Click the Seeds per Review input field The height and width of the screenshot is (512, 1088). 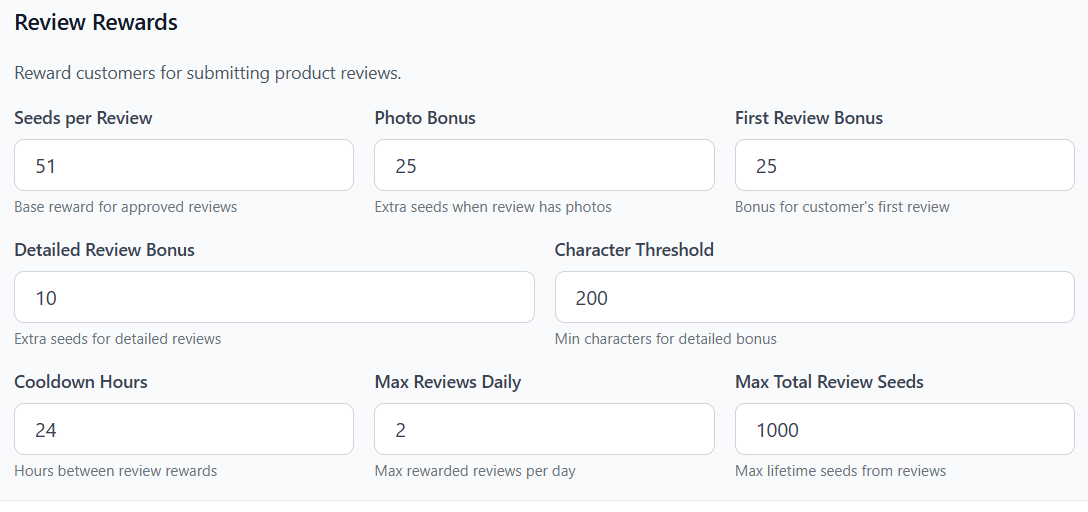pos(183,165)
